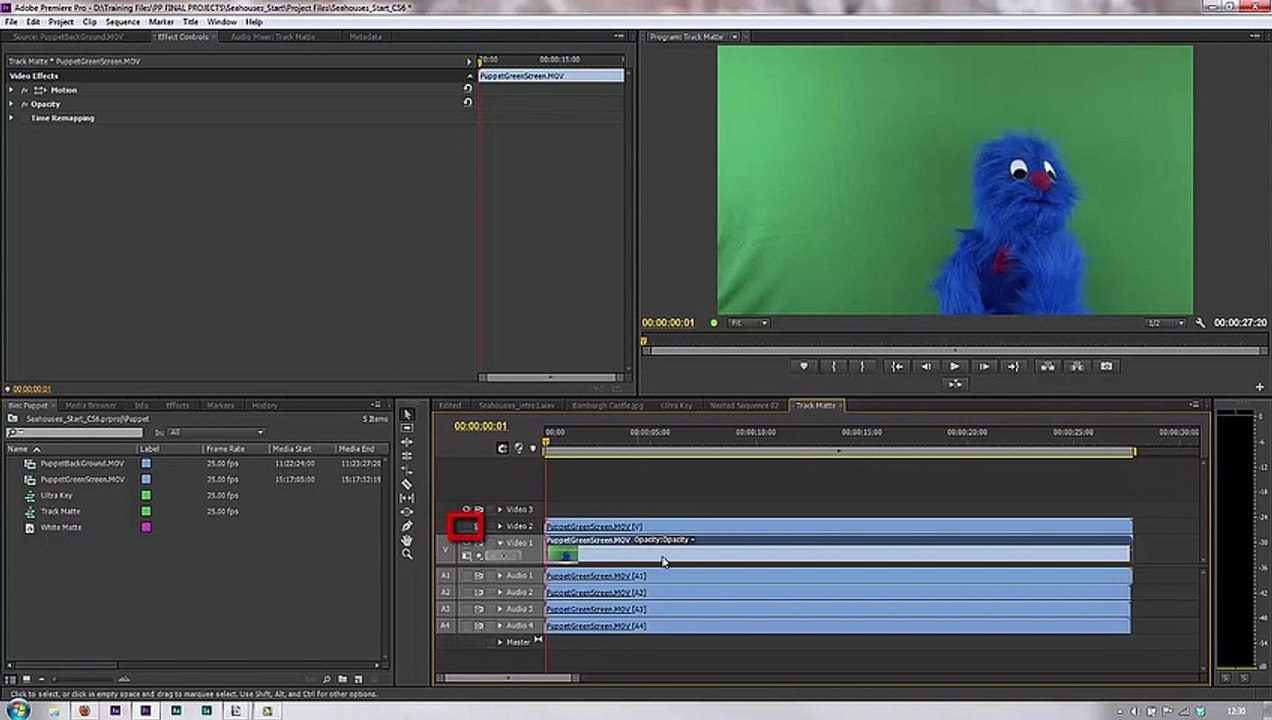
Task: Open the Marker menu
Action: point(161,21)
